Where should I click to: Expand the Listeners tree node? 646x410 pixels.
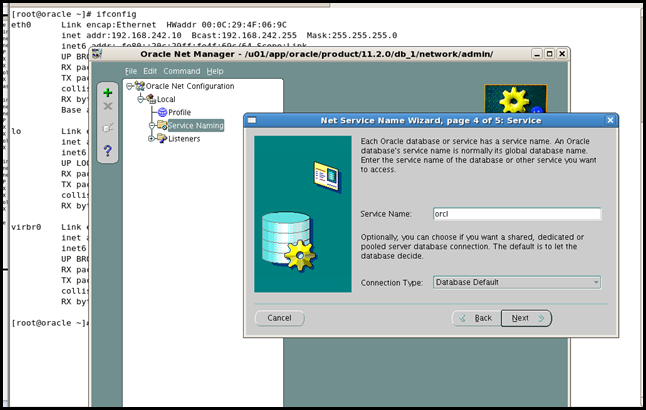[x=151, y=139]
